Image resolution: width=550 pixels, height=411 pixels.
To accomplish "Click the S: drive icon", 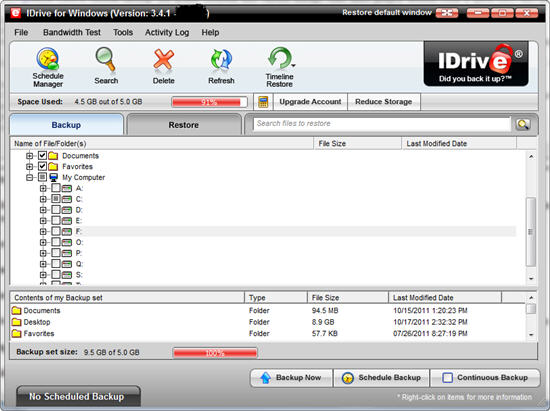I will pos(67,275).
